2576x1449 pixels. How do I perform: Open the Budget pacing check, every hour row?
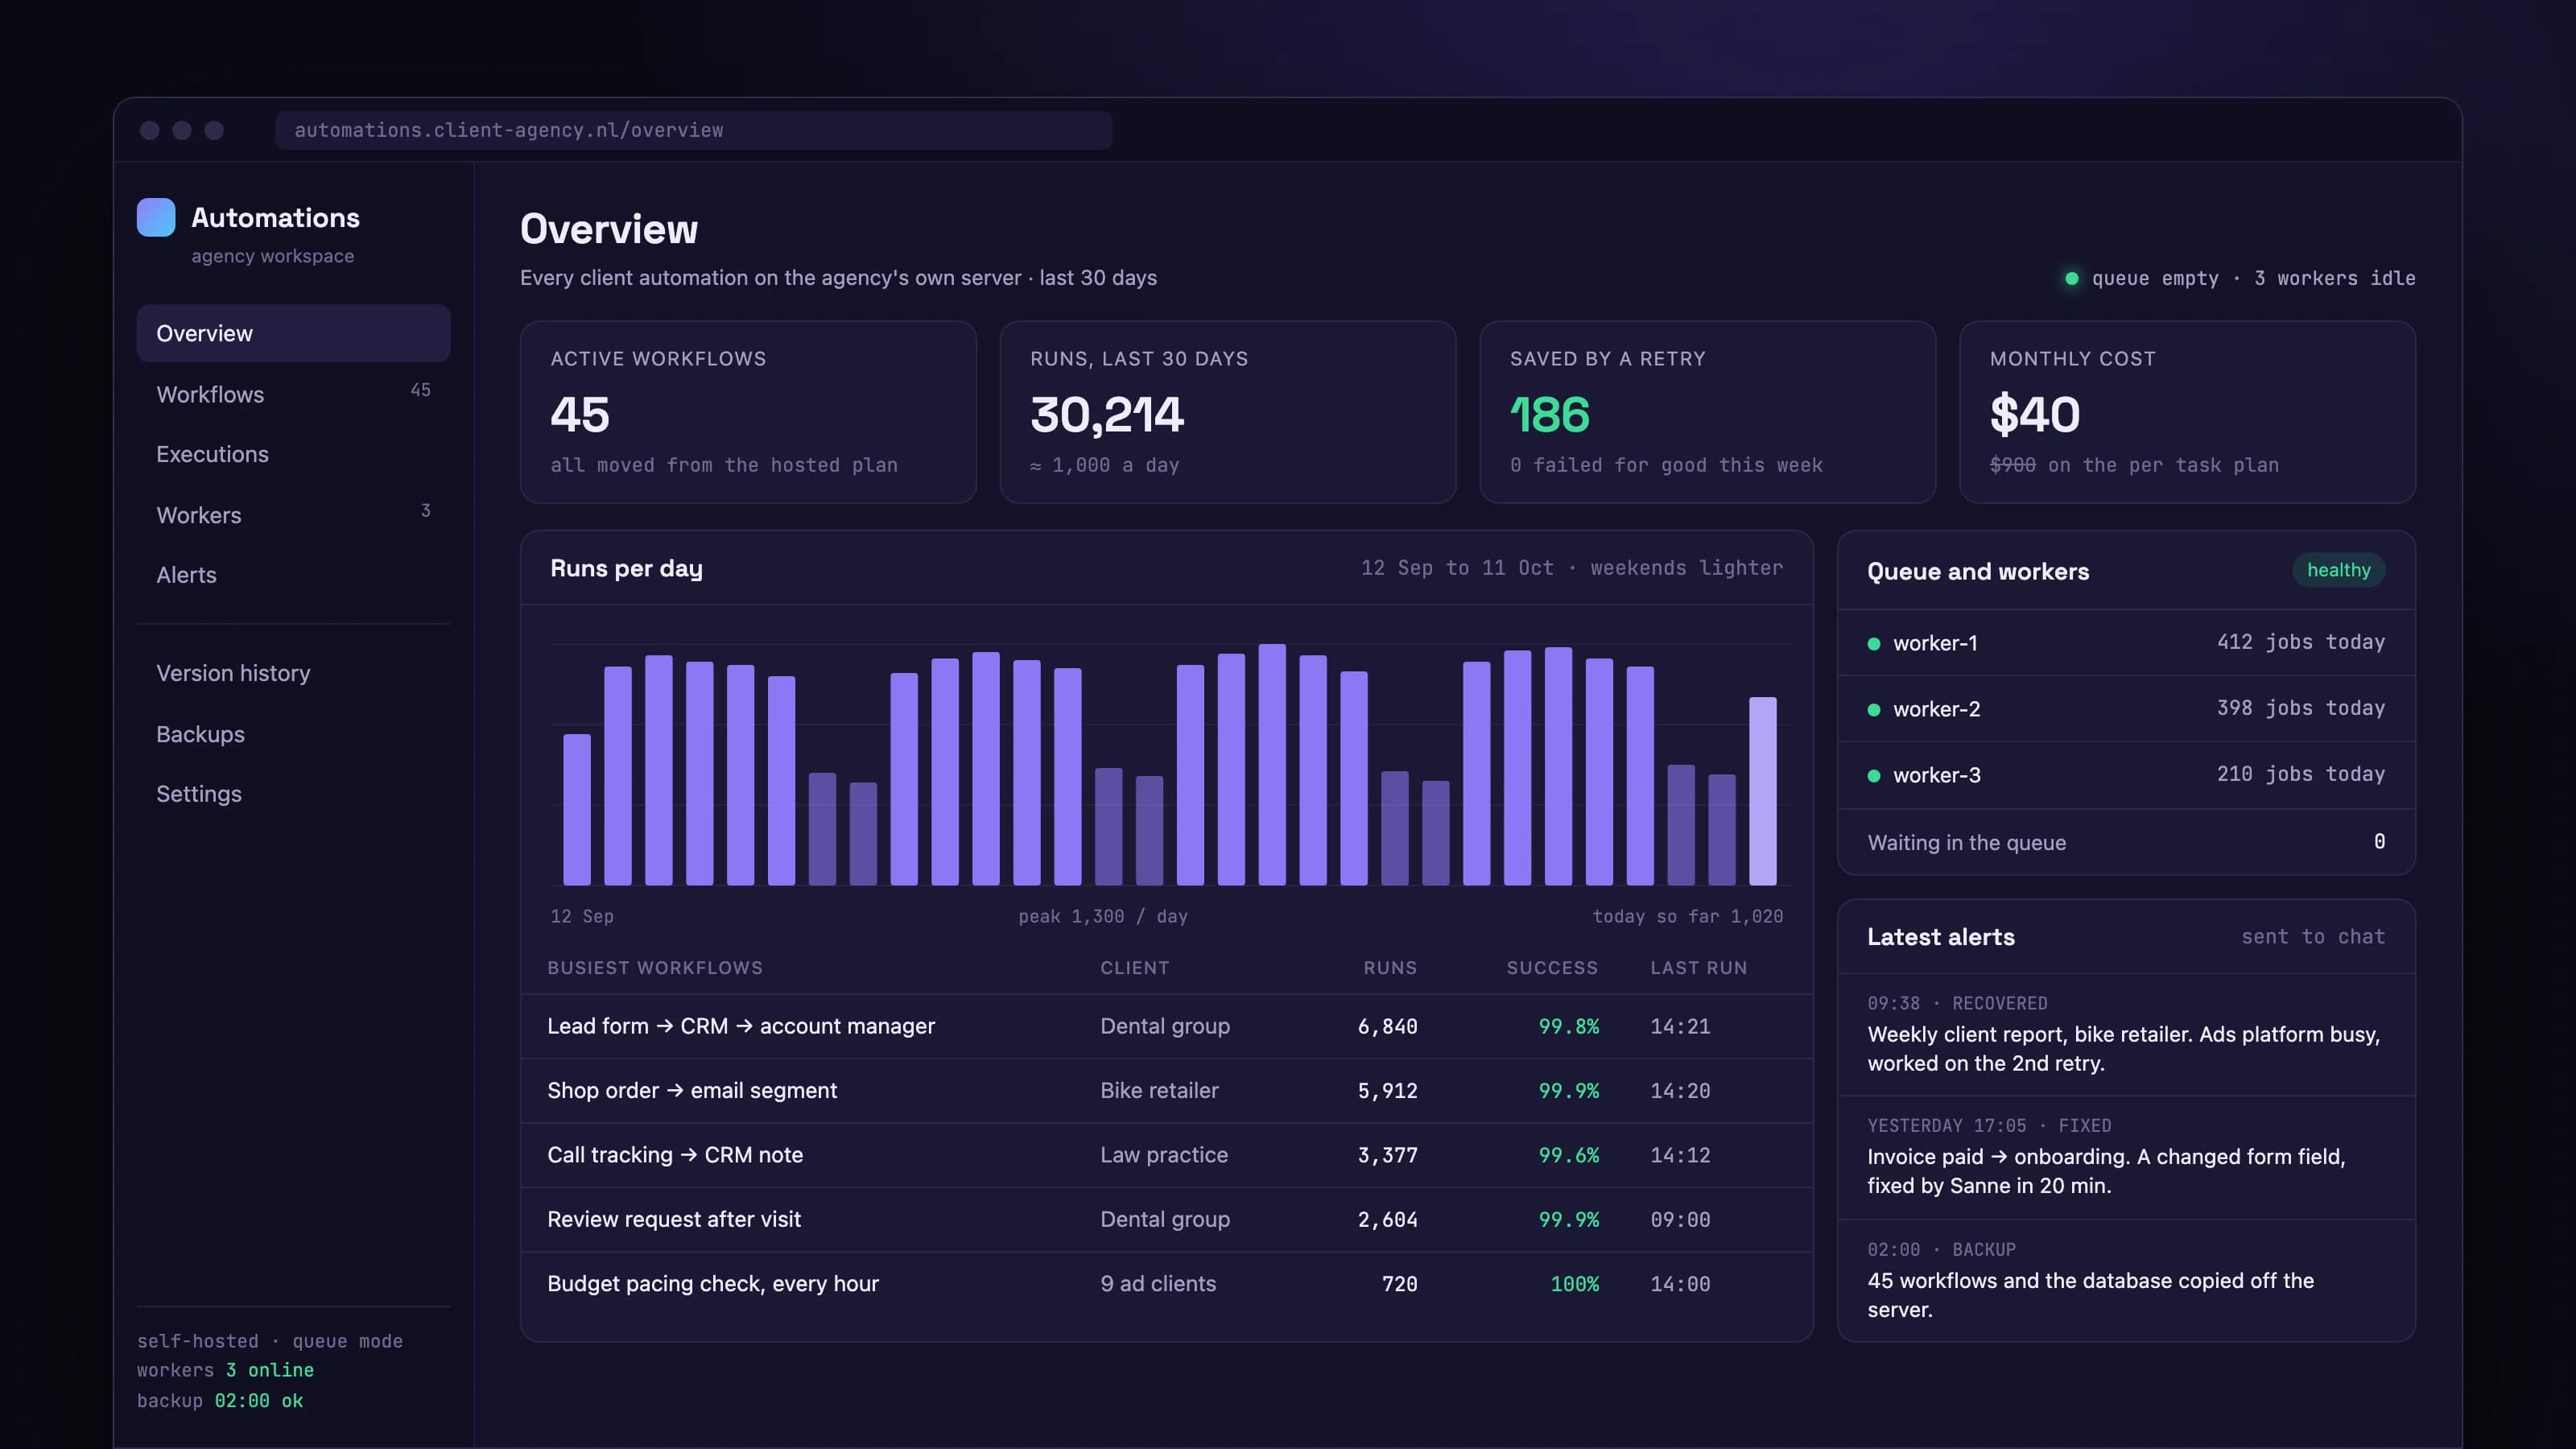pos(1166,1284)
